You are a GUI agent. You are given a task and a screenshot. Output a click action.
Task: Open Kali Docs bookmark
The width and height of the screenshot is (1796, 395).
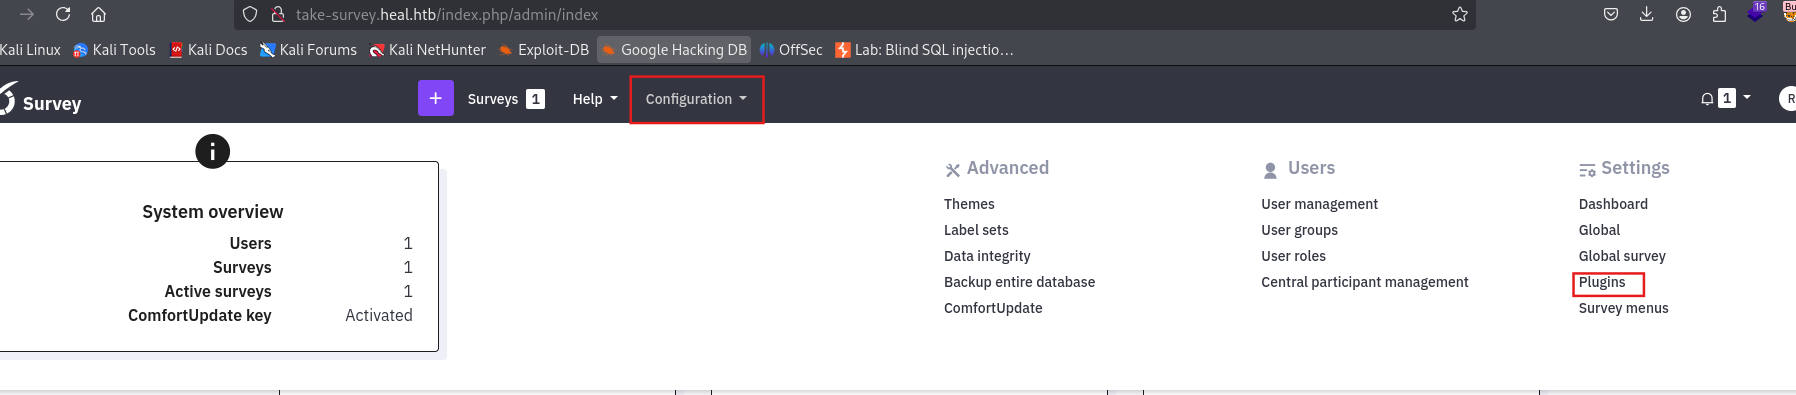pyautogui.click(x=208, y=50)
